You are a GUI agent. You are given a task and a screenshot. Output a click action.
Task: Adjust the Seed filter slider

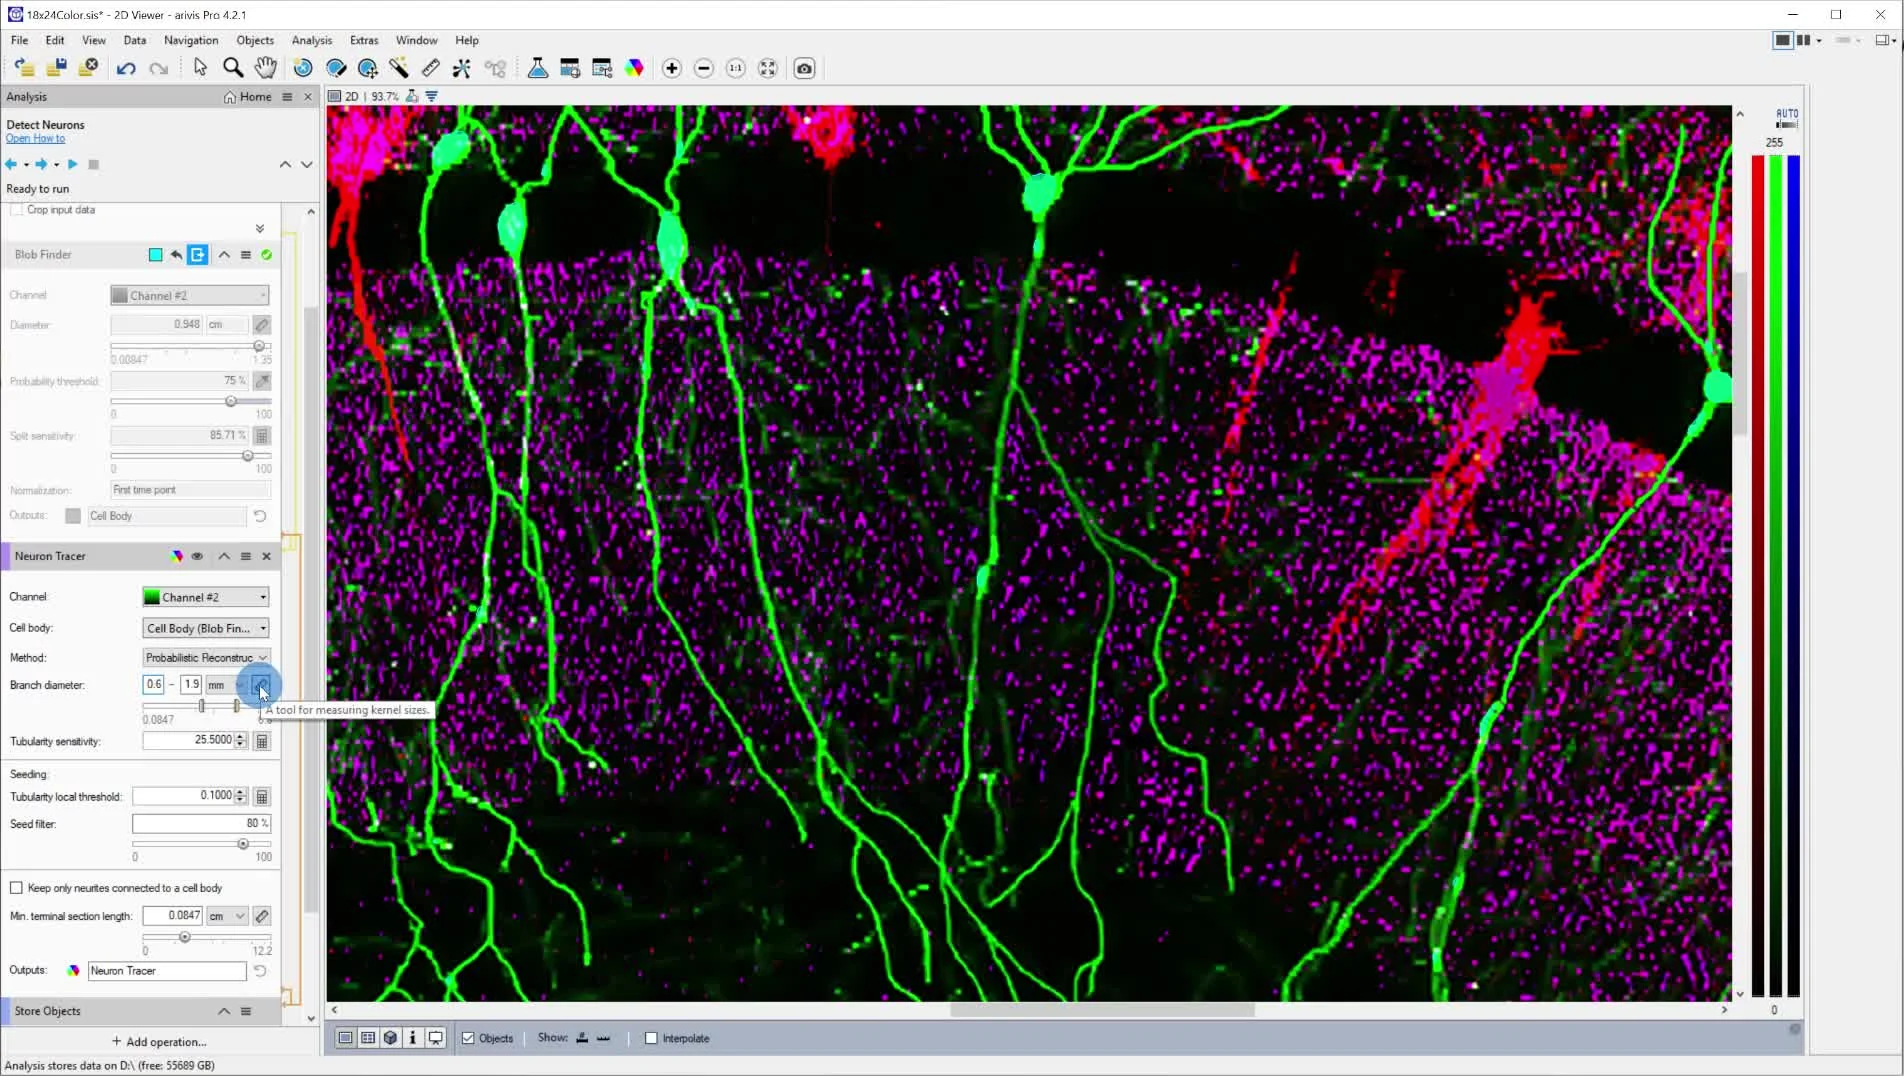[242, 844]
